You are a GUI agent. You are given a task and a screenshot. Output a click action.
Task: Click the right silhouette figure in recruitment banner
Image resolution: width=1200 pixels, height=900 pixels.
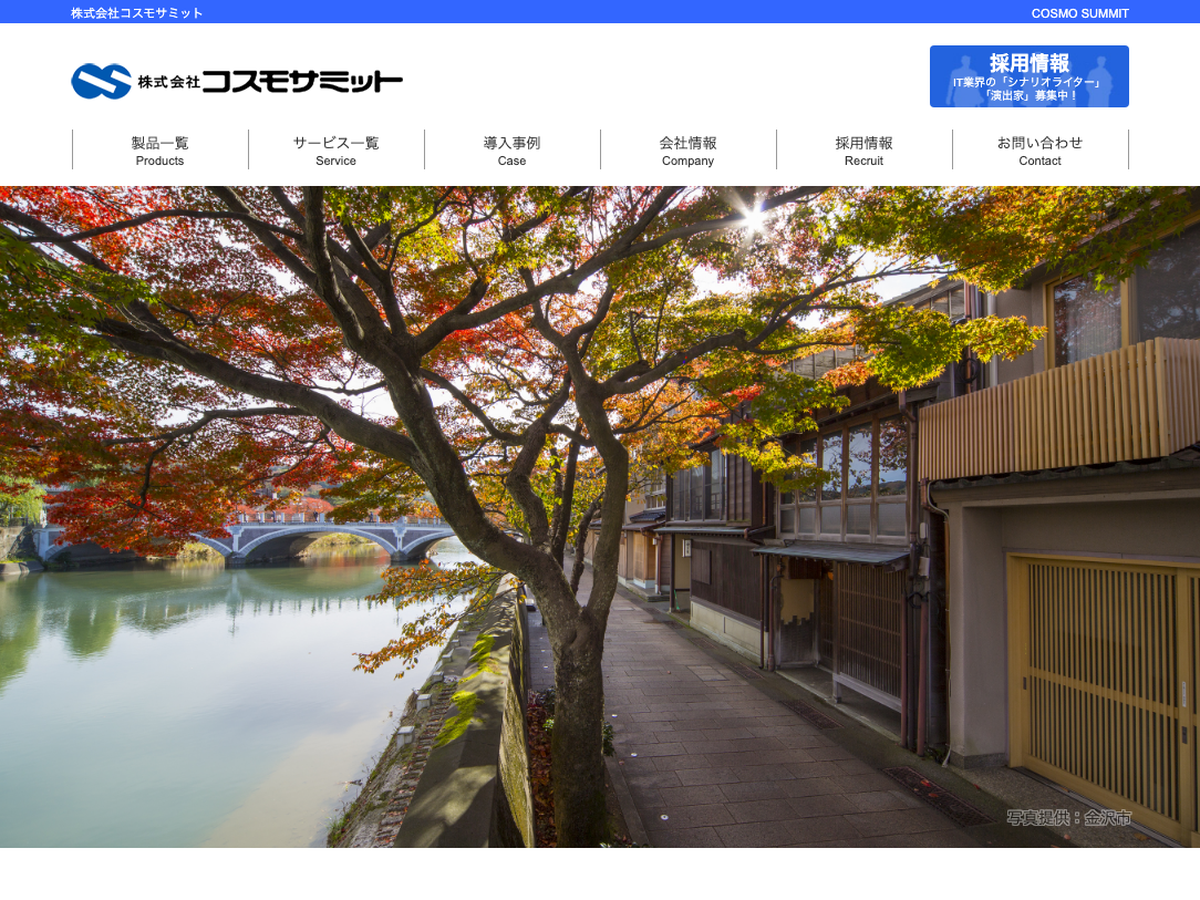point(1099,78)
